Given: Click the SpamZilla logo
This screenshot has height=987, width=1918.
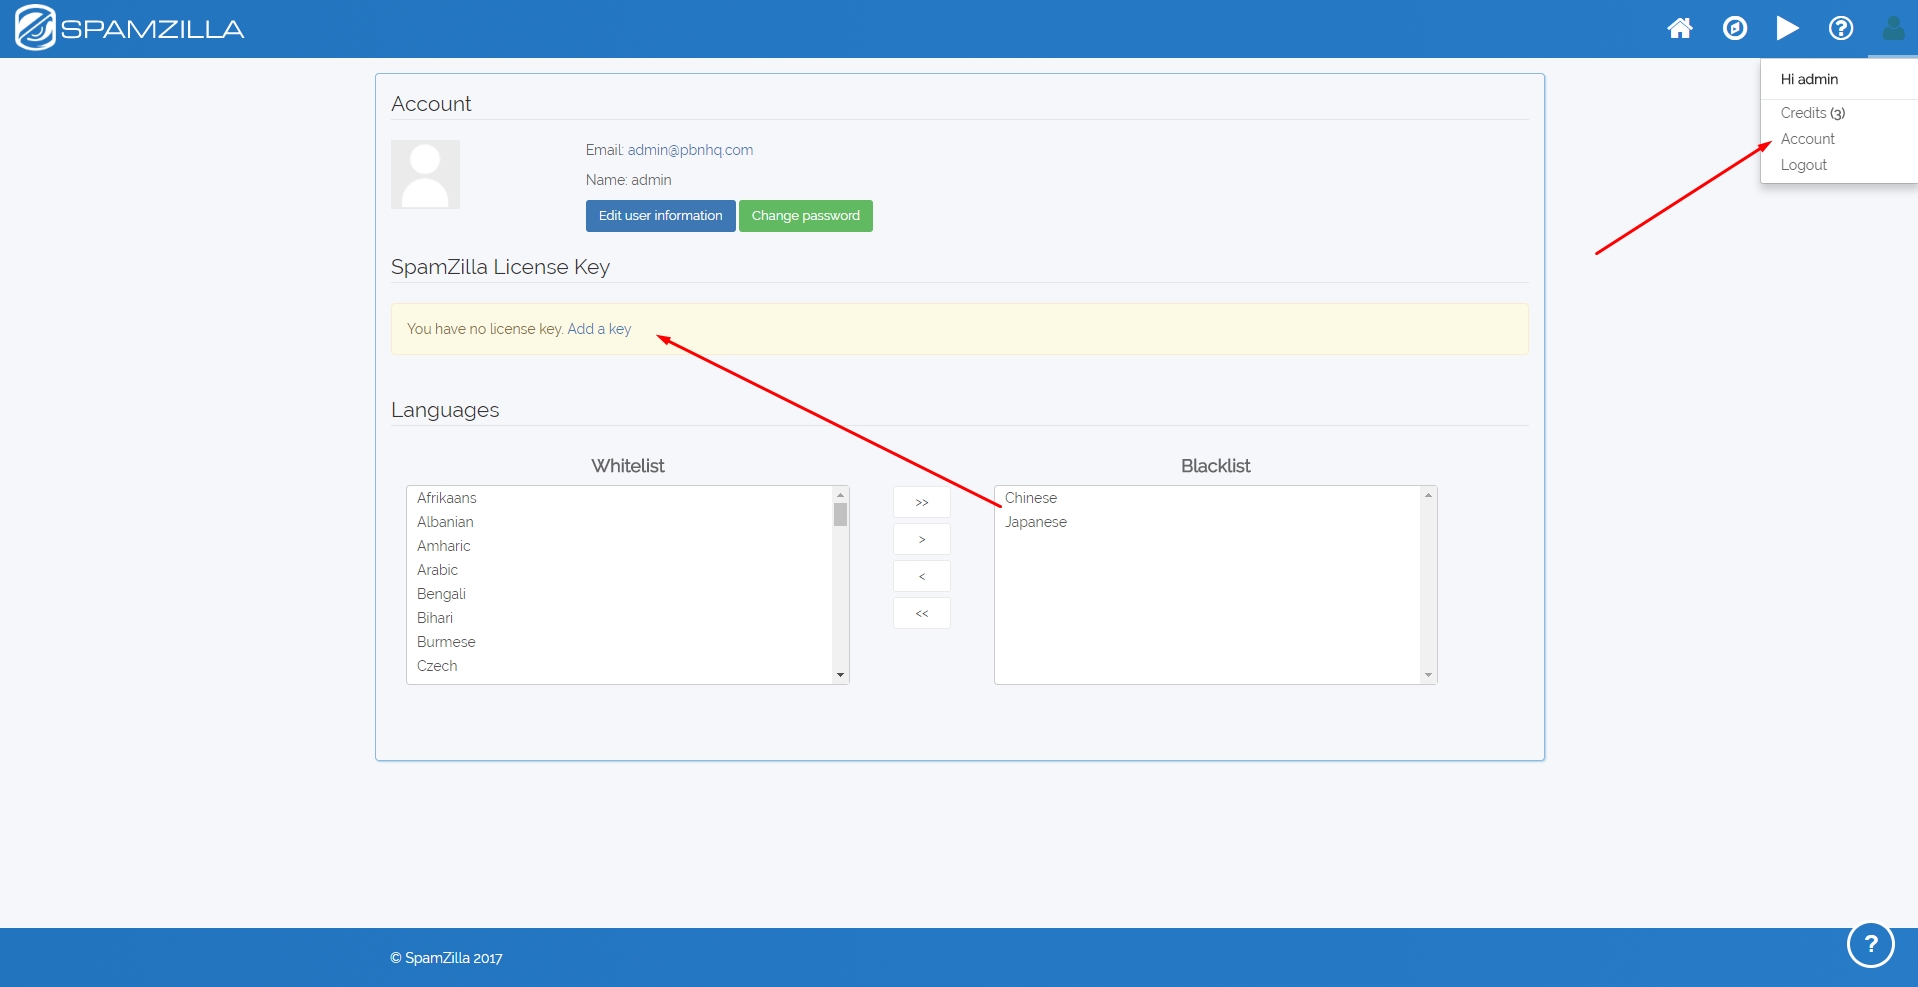Looking at the screenshot, I should click(130, 28).
